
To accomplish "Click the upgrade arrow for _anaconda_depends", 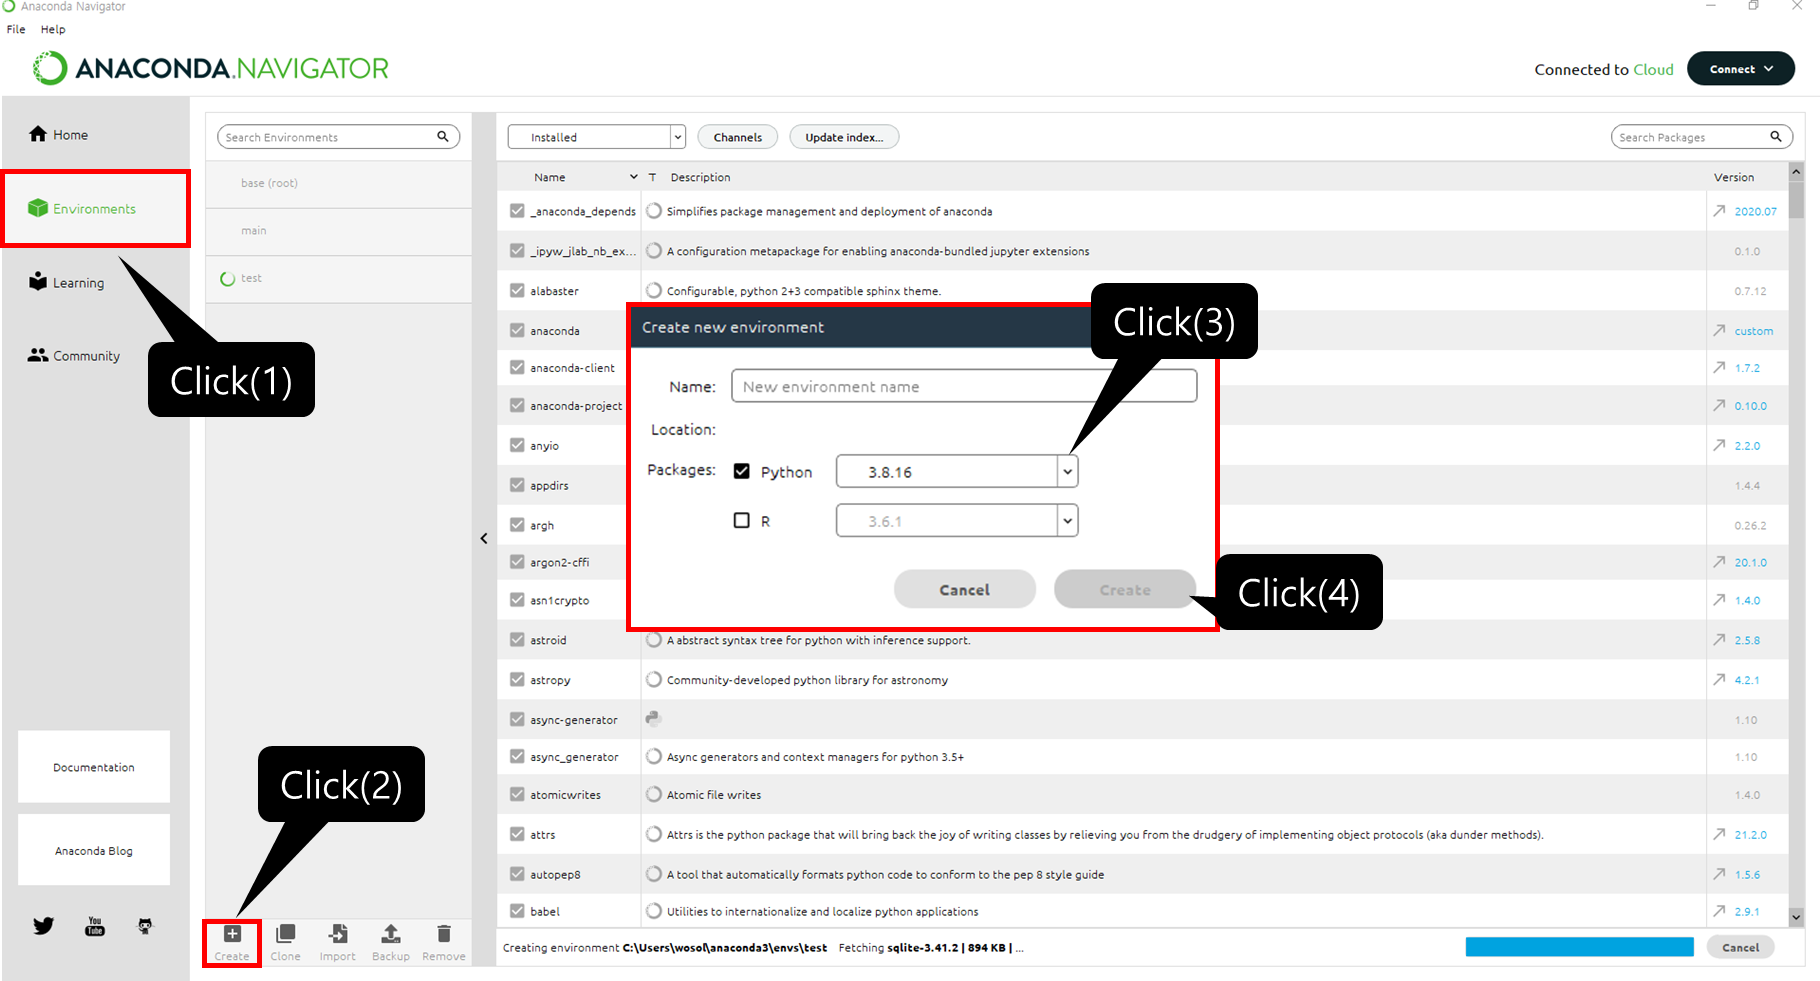I will [x=1719, y=211].
